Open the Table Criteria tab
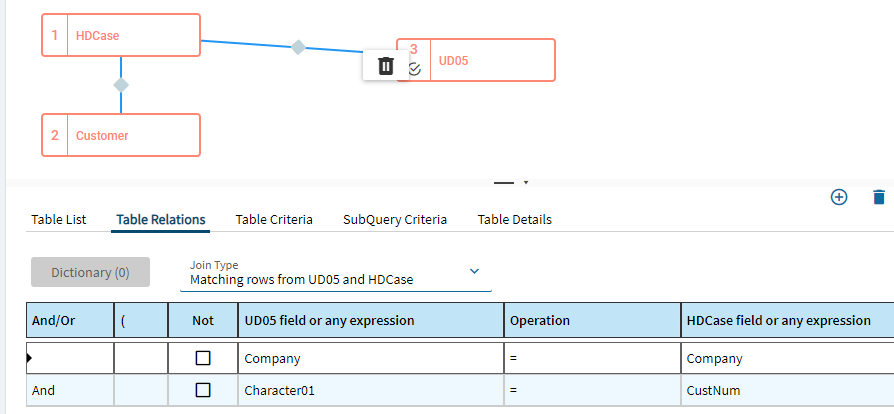Screen dimensions: 894x414 pyautogui.click(x=274, y=219)
